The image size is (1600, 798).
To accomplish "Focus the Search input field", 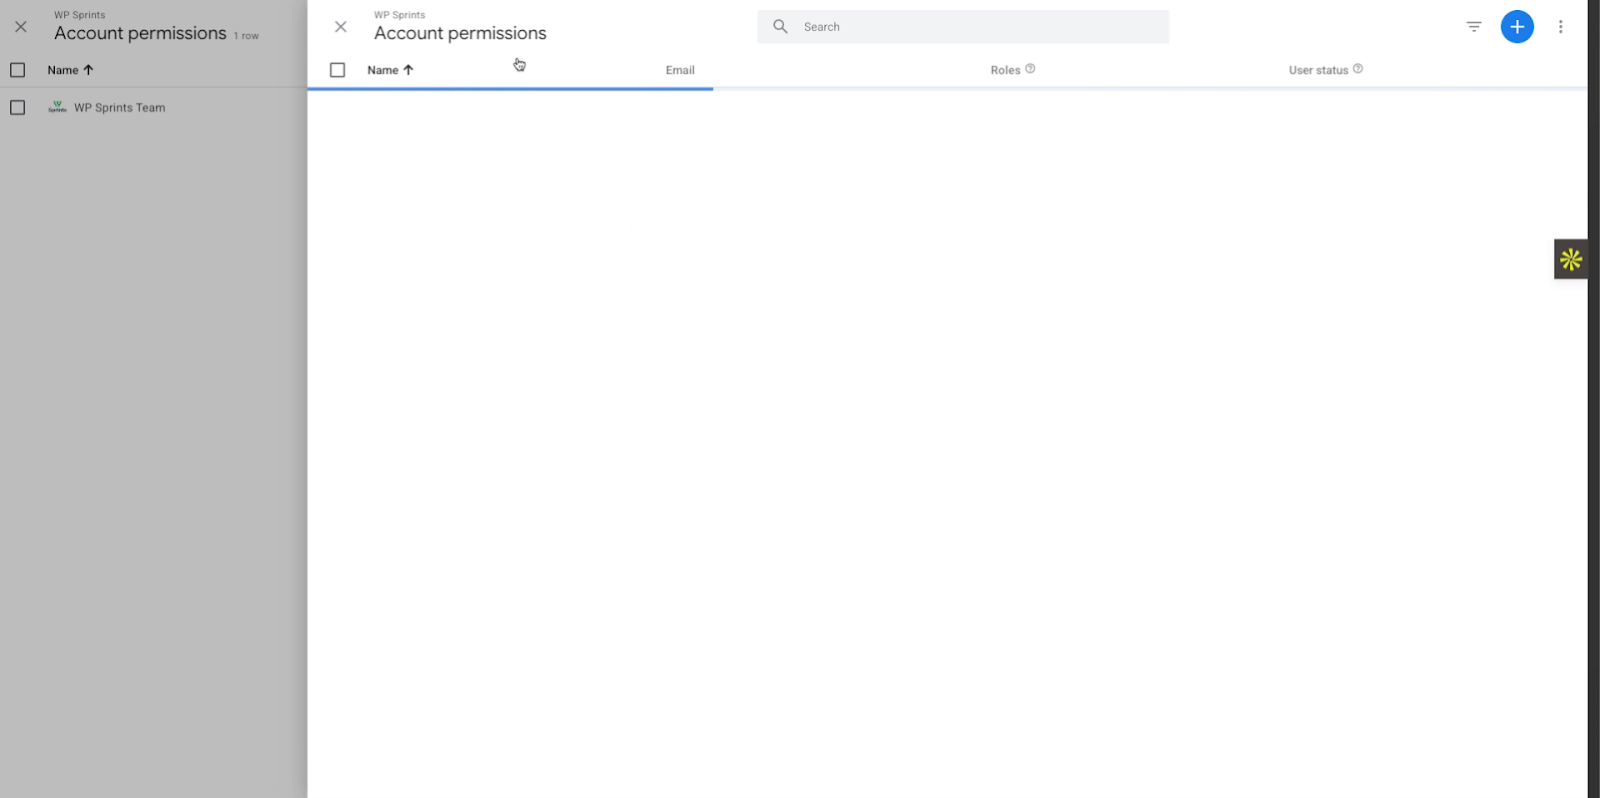I will click(x=980, y=27).
